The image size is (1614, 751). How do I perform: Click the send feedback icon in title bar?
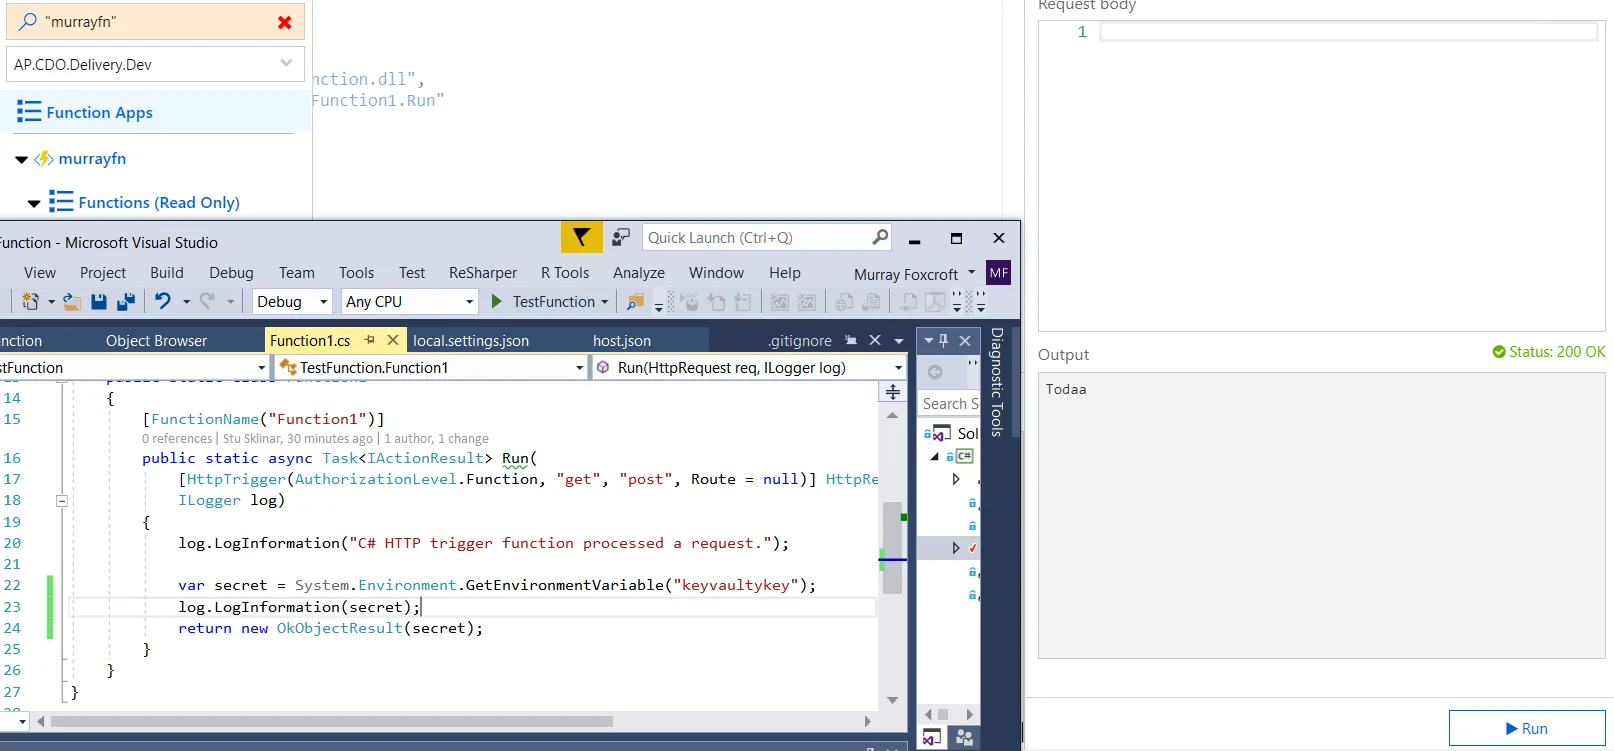point(621,237)
